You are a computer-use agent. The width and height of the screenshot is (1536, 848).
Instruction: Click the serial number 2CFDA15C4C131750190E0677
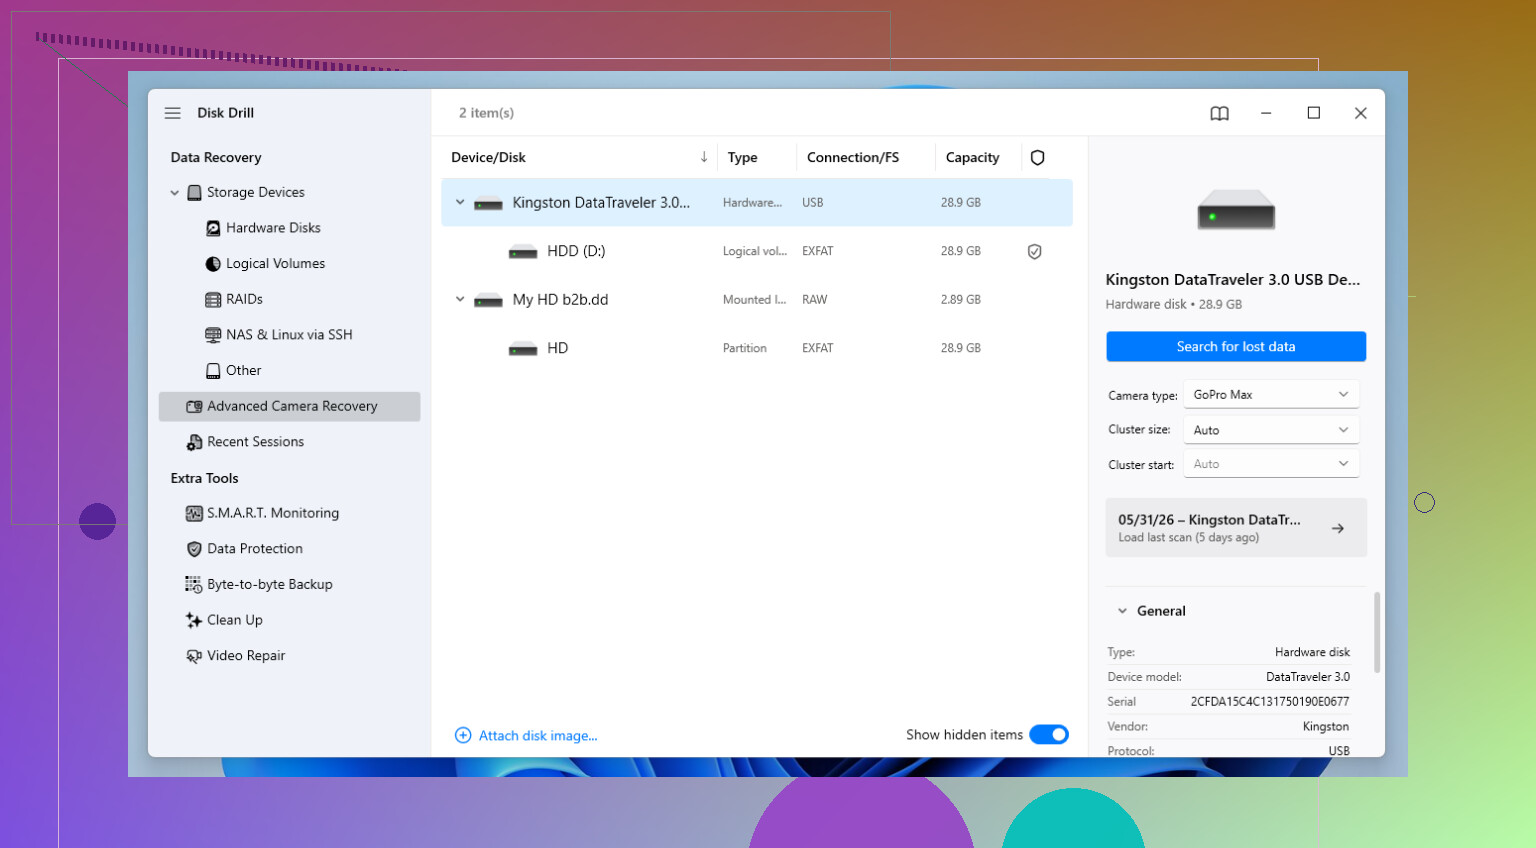[1270, 702]
